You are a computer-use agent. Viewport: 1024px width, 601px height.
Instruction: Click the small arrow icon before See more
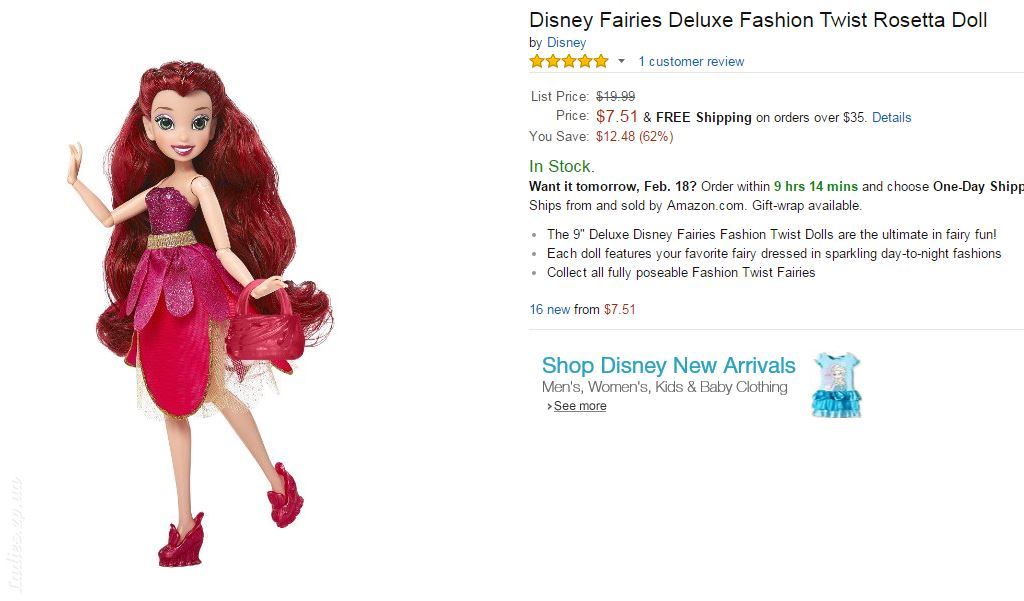[x=550, y=406]
